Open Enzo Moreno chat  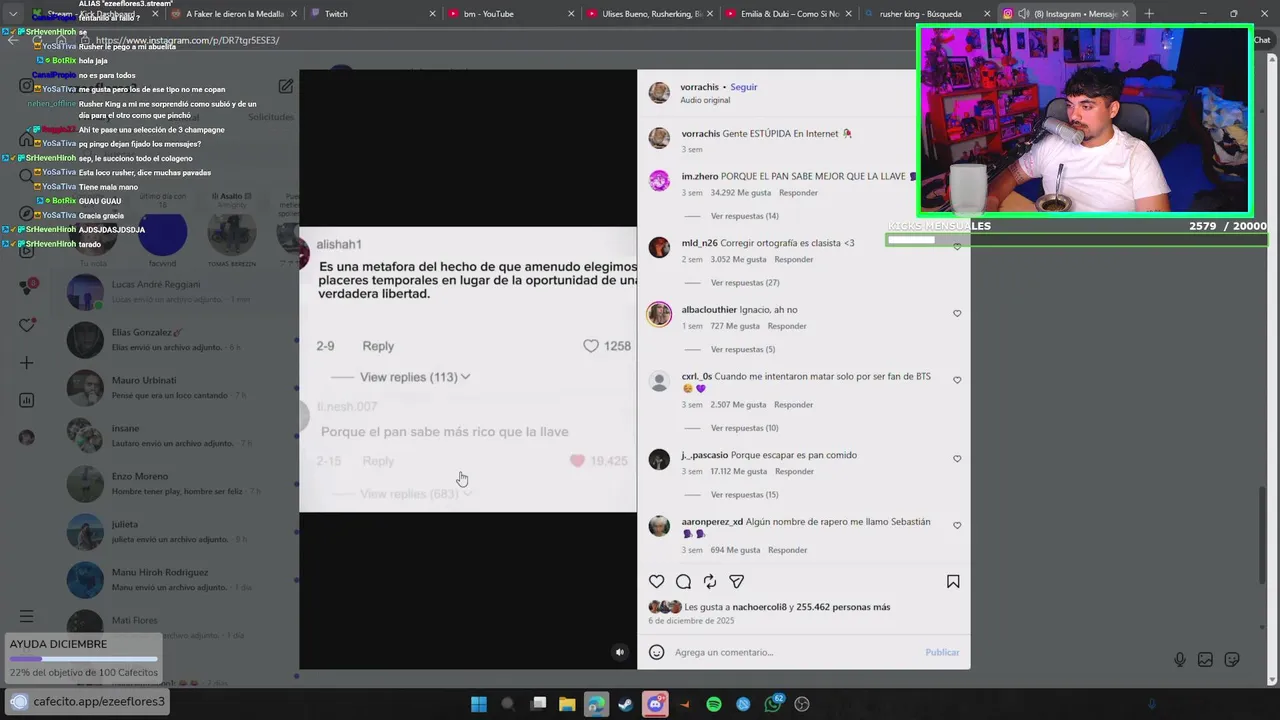click(x=180, y=484)
